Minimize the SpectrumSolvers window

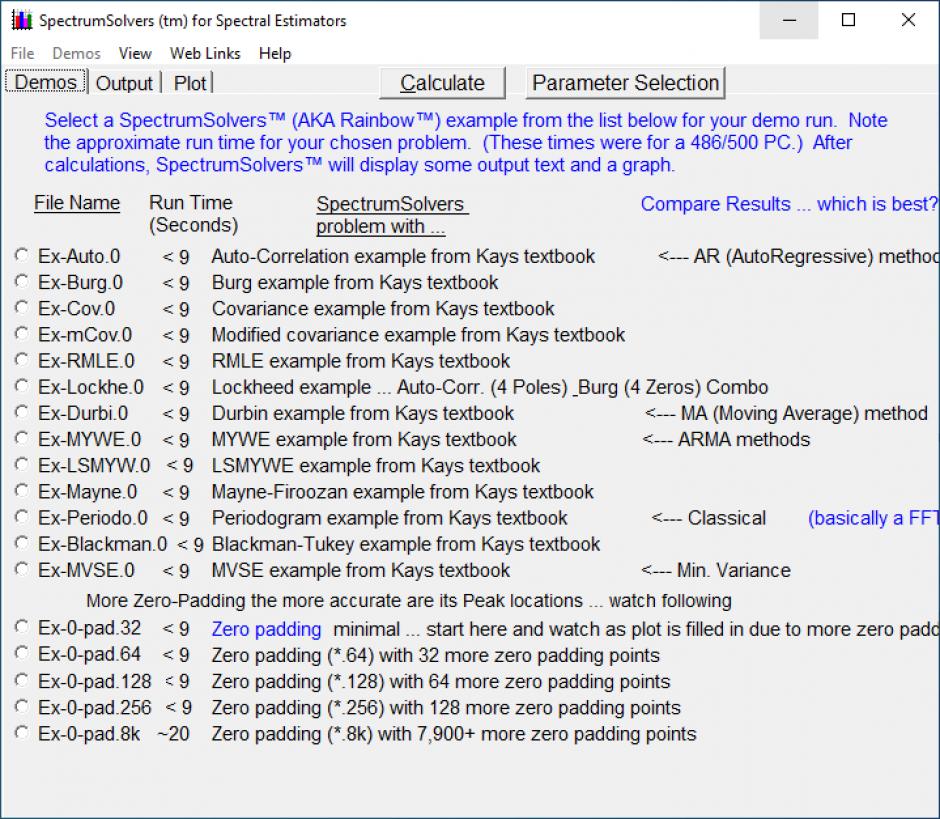coord(789,20)
